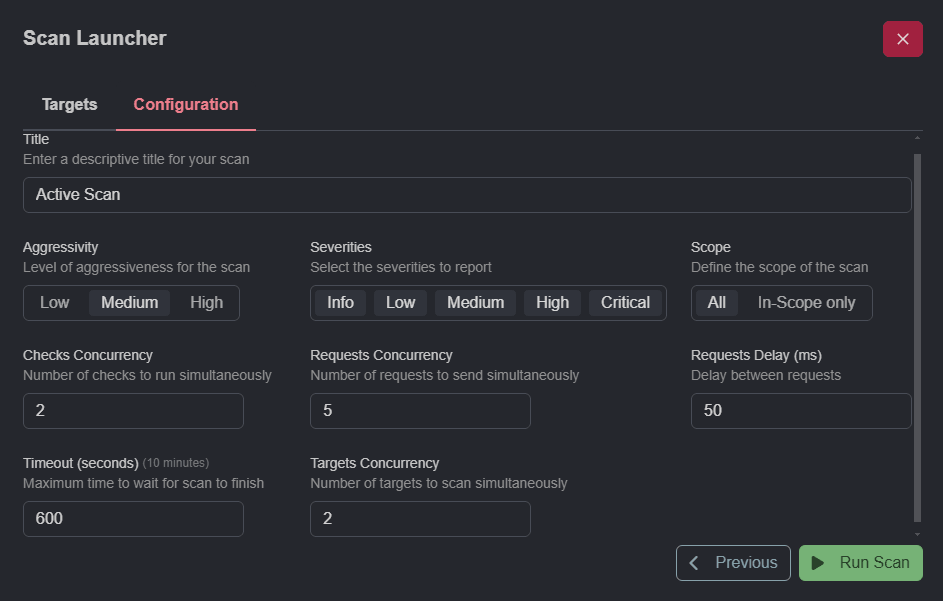Open the Configuration tab
Viewport: 943px width, 601px height.
(x=185, y=104)
